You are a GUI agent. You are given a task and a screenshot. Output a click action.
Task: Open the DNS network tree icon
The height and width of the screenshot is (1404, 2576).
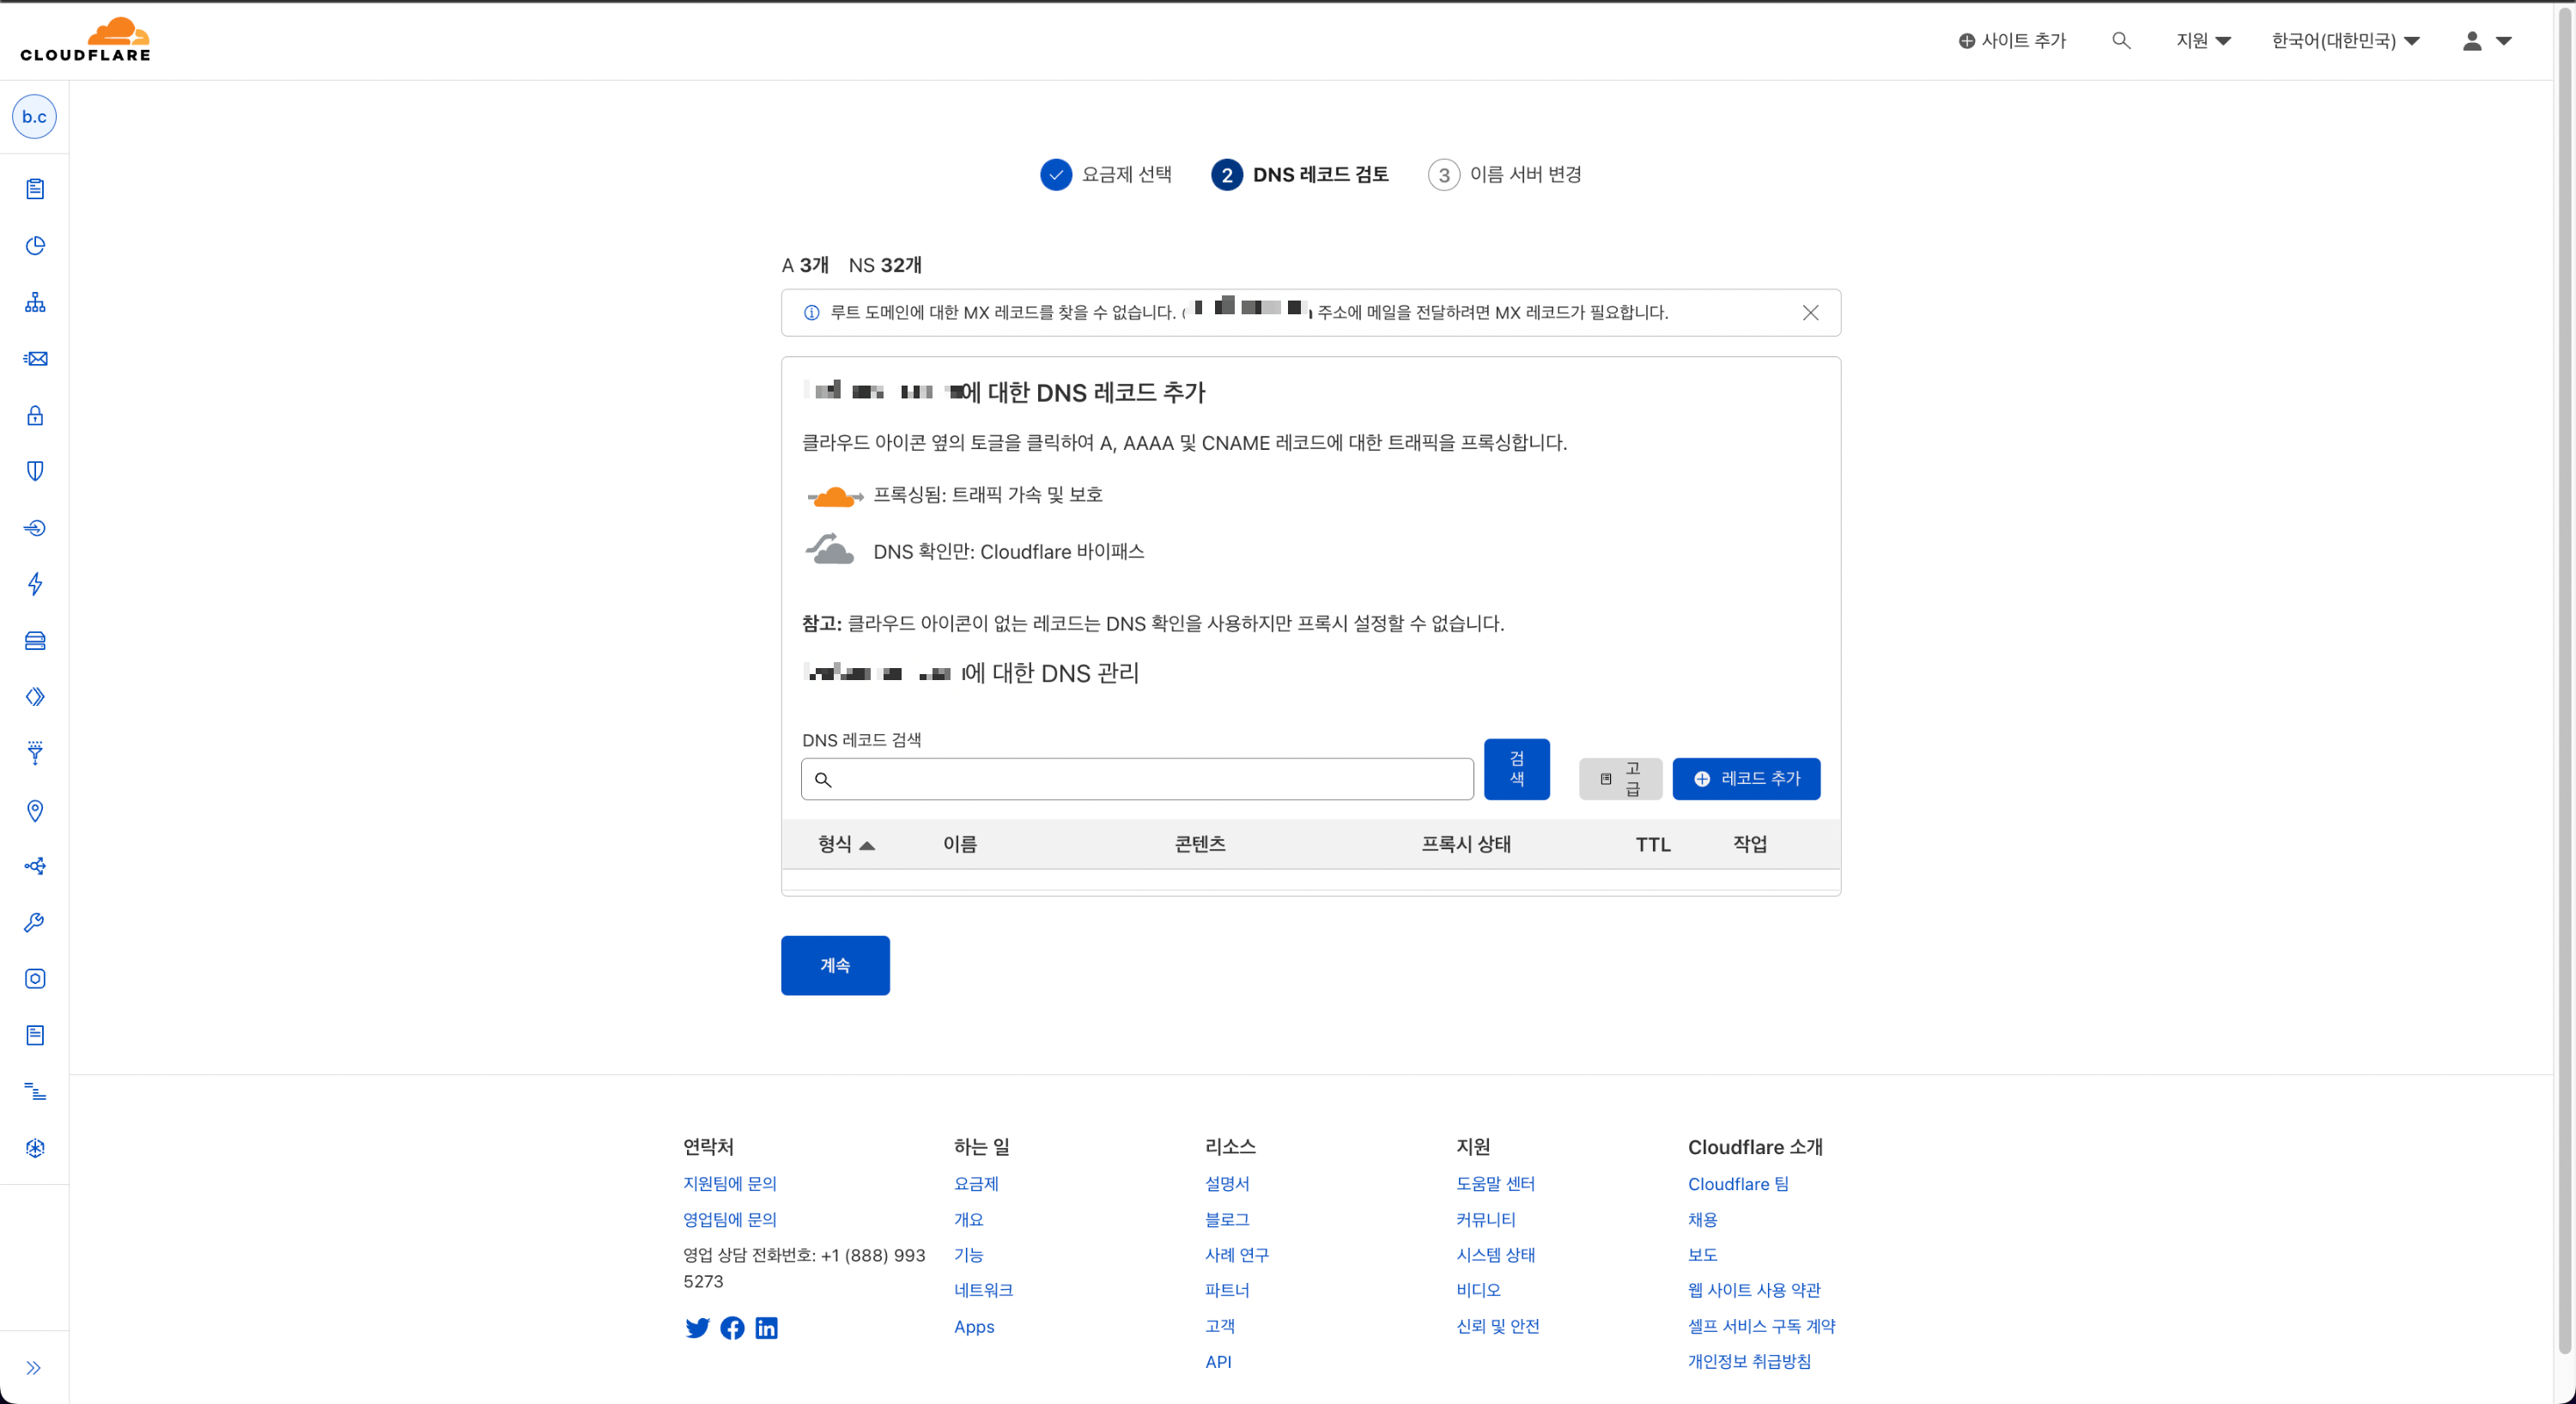(35, 302)
